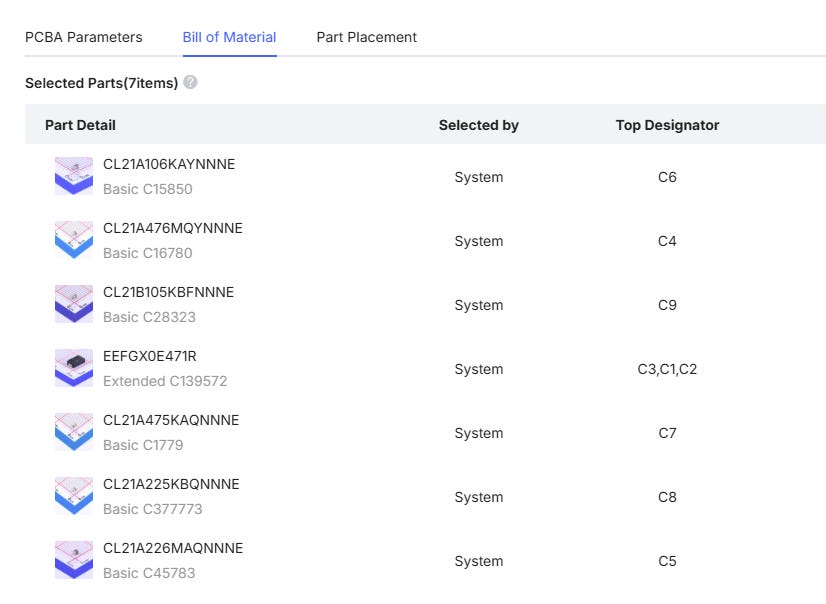Select the CL21A226MAQNNNE part thumbnail
The height and width of the screenshot is (604, 826).
click(x=74, y=560)
